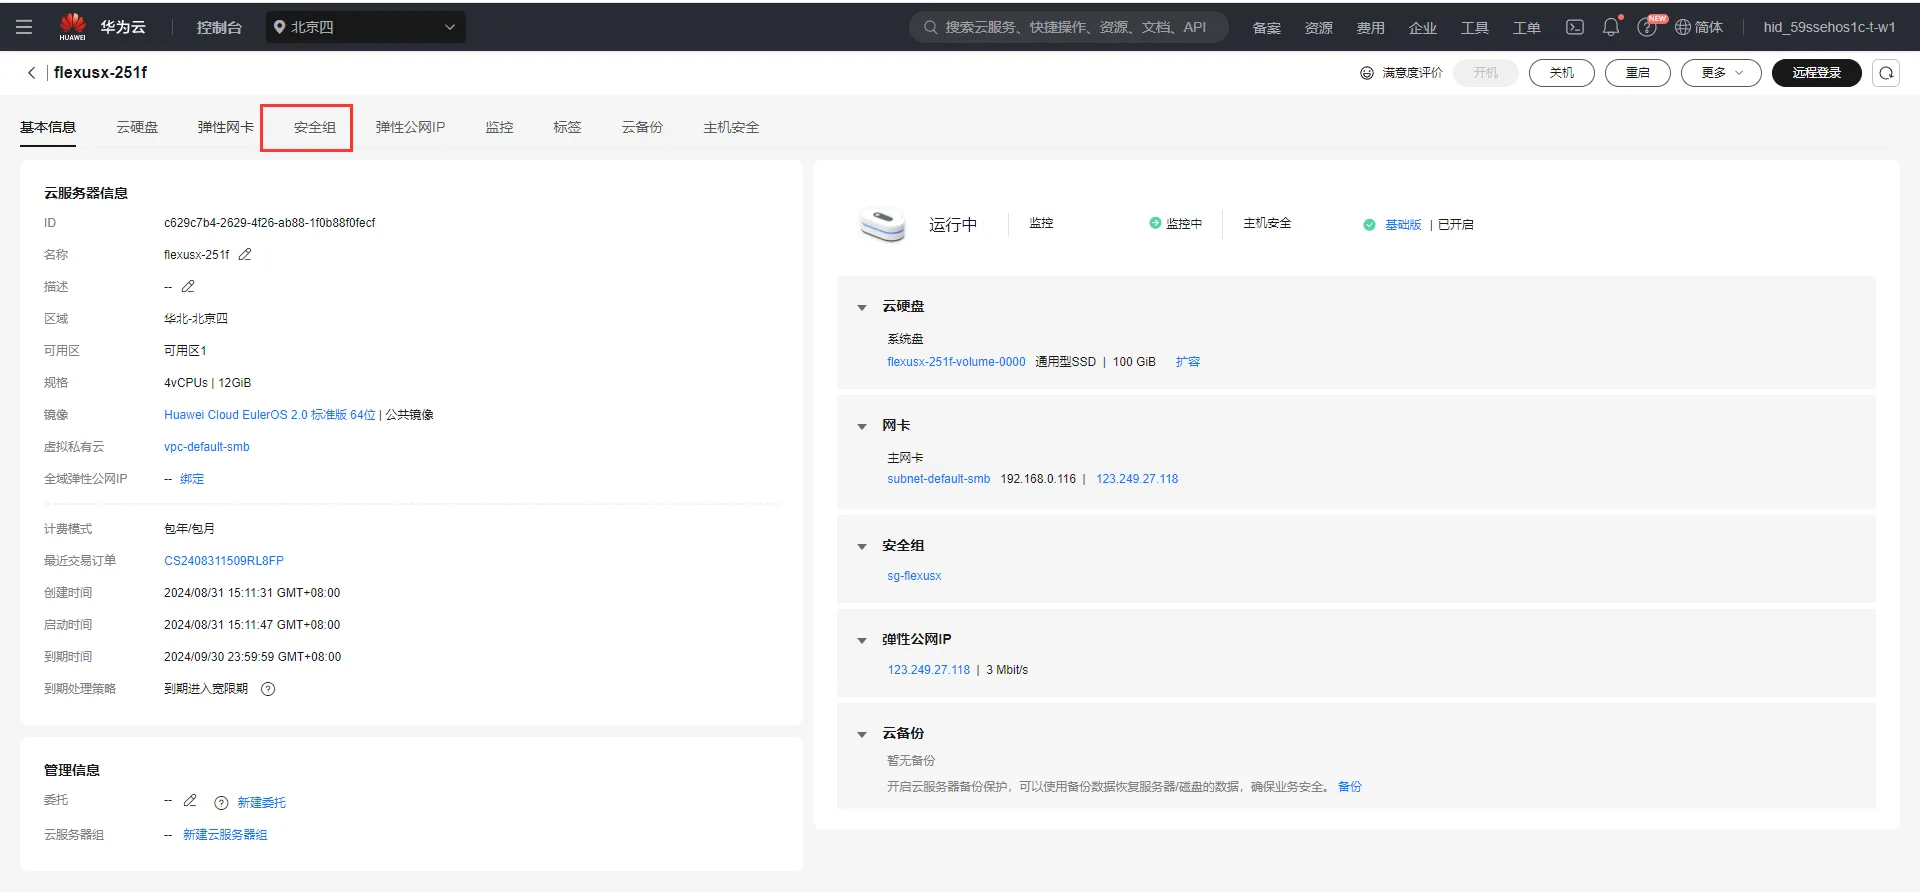Screen dimensions: 1920x892
Task: Collapse the 云硬盘 section
Action: coord(862,307)
